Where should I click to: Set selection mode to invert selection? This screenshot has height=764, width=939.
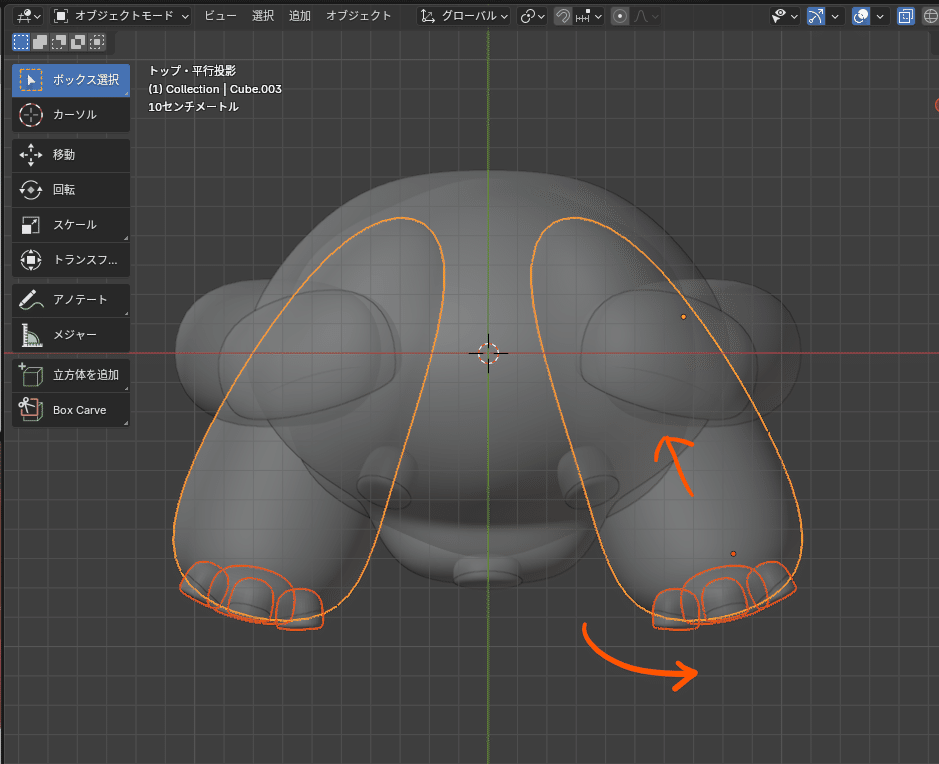click(78, 42)
